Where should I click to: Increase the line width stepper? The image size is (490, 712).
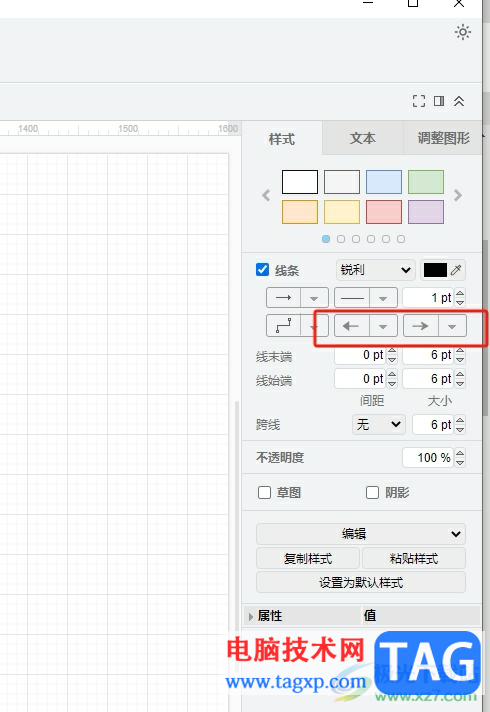click(460, 293)
